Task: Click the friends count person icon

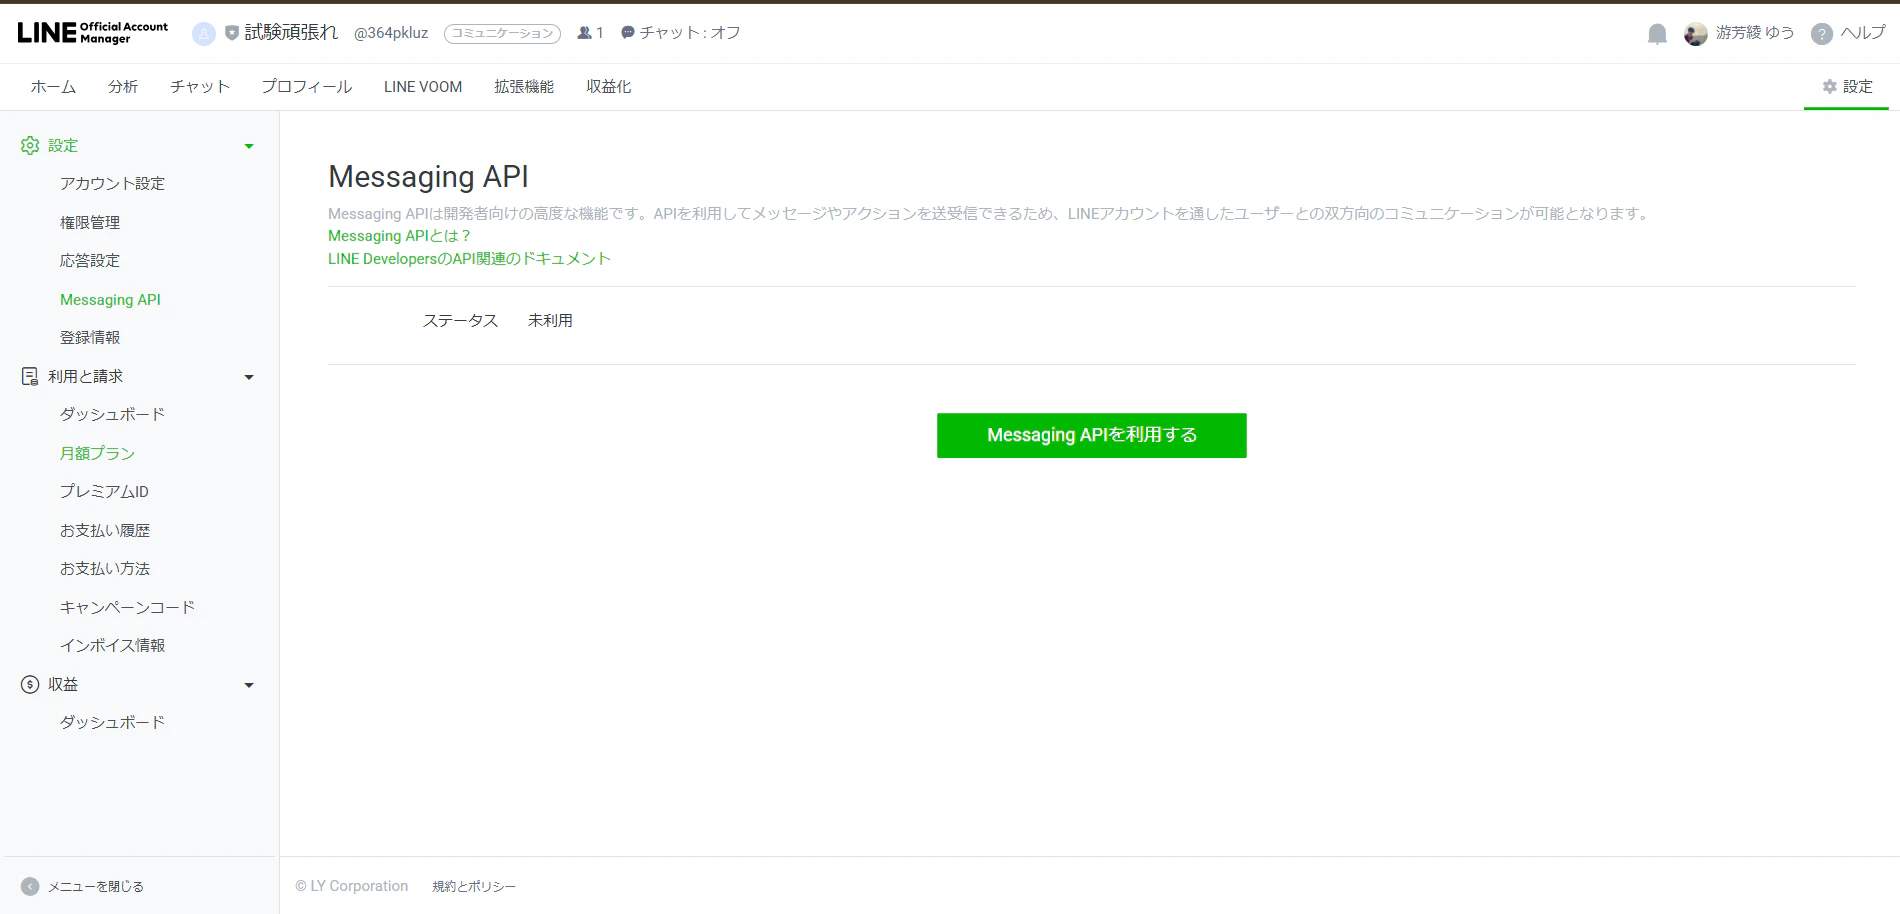Action: point(585,33)
